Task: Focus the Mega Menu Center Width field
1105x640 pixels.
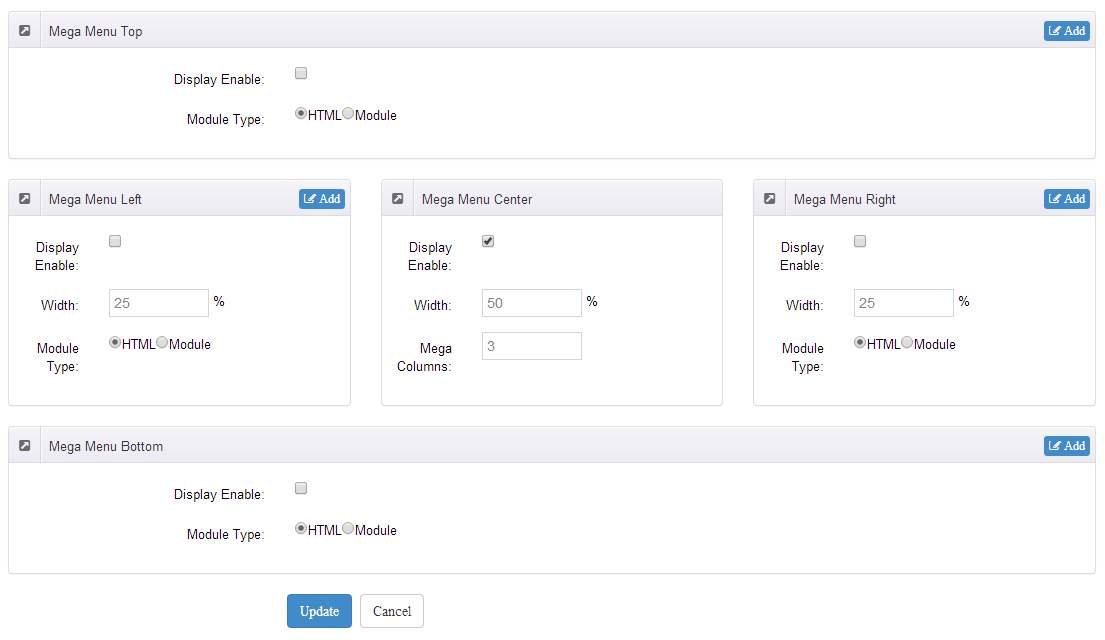Action: click(x=531, y=303)
